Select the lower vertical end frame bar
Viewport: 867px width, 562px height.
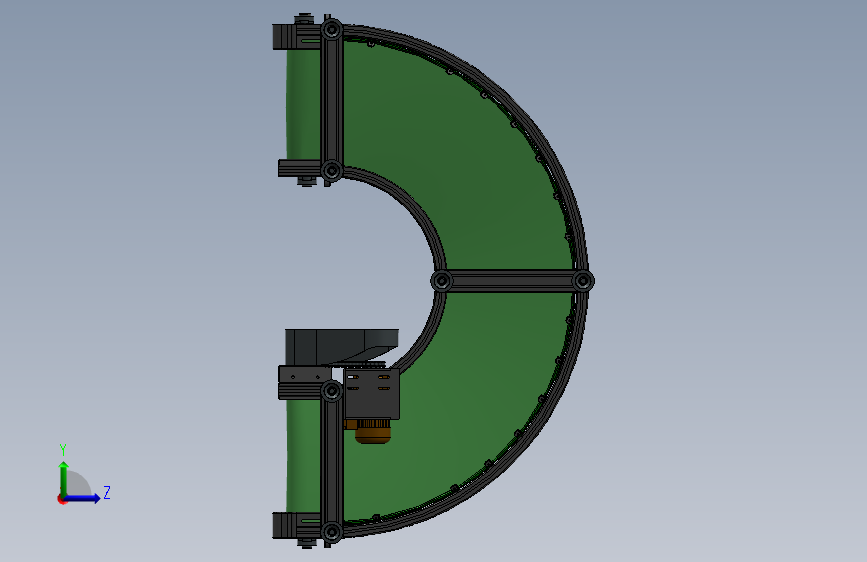pos(332,462)
